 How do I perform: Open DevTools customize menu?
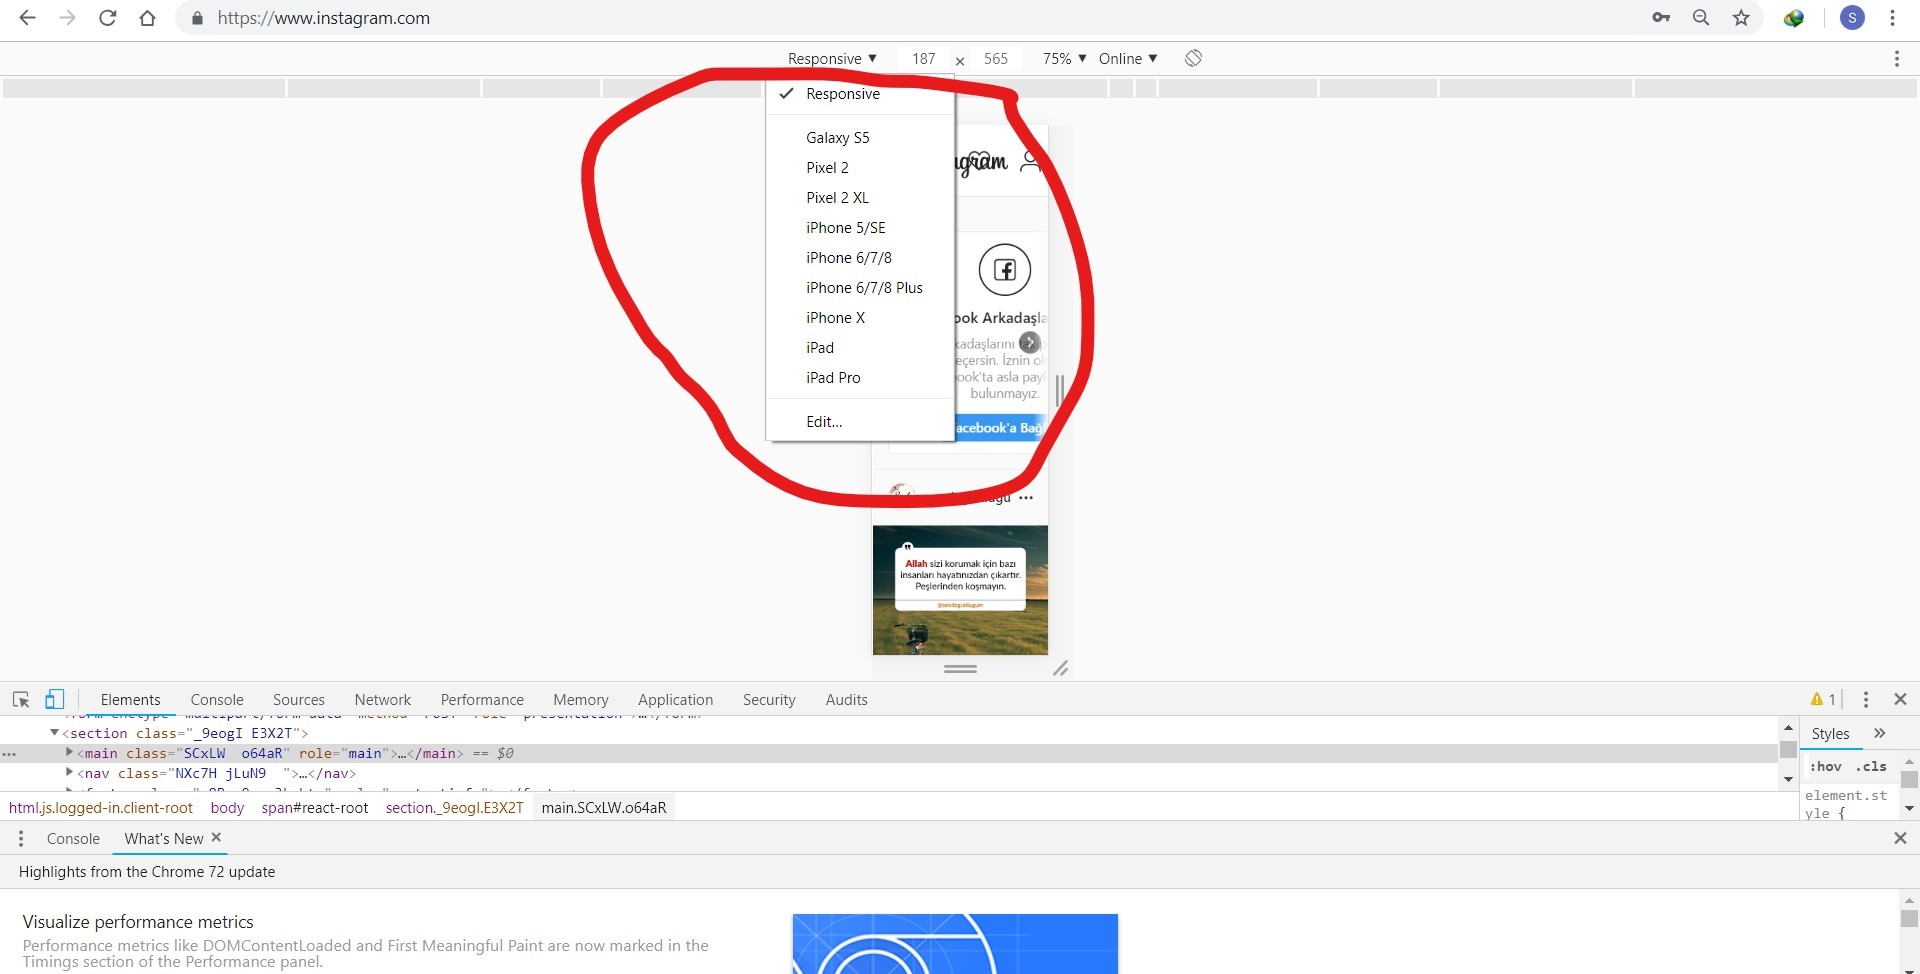pyautogui.click(x=1865, y=699)
